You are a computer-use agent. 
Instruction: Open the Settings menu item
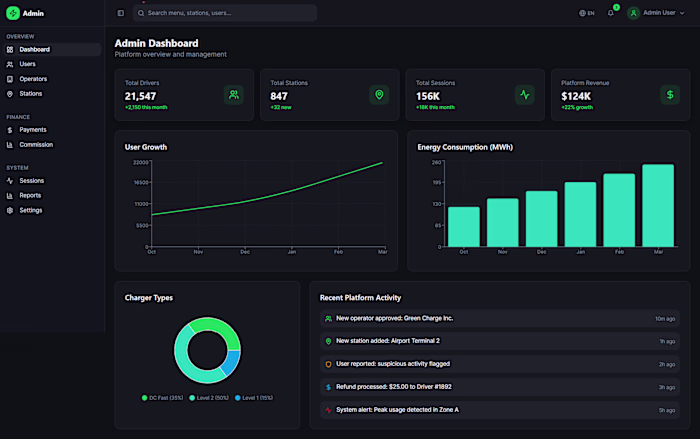pyautogui.click(x=53, y=210)
